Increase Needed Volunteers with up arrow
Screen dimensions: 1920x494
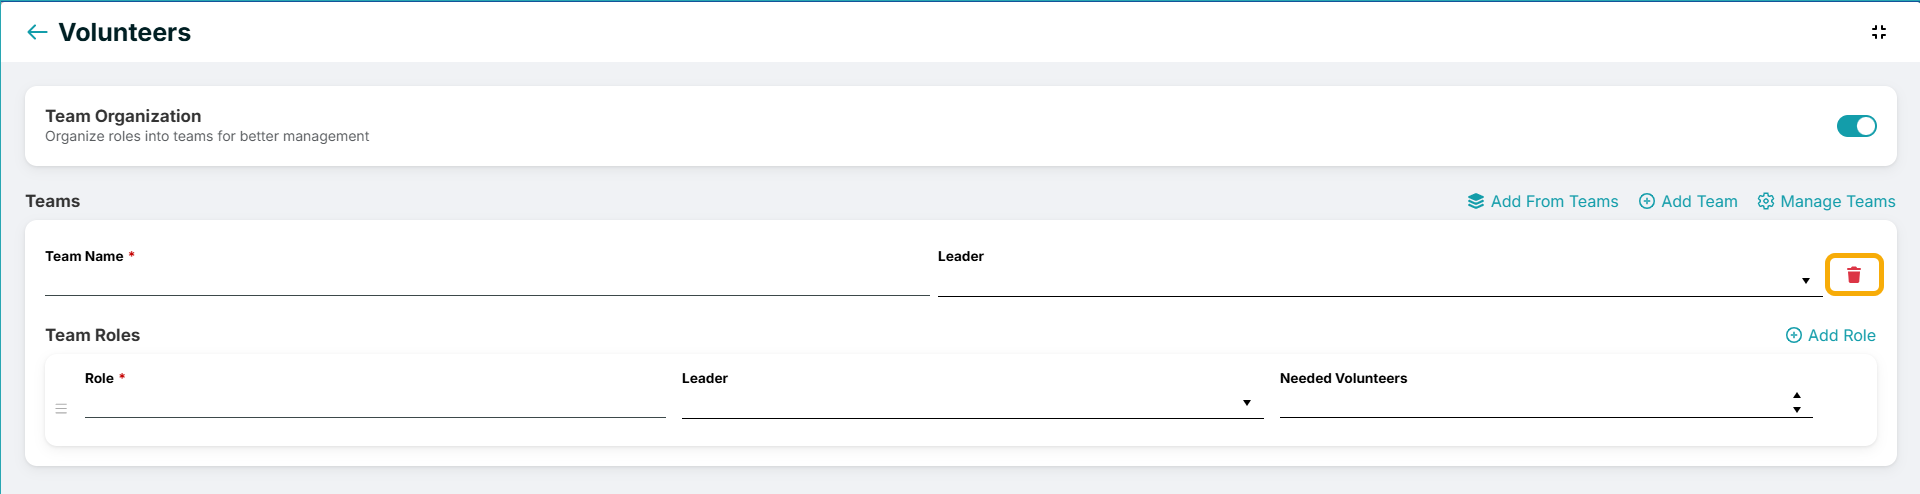click(x=1797, y=396)
